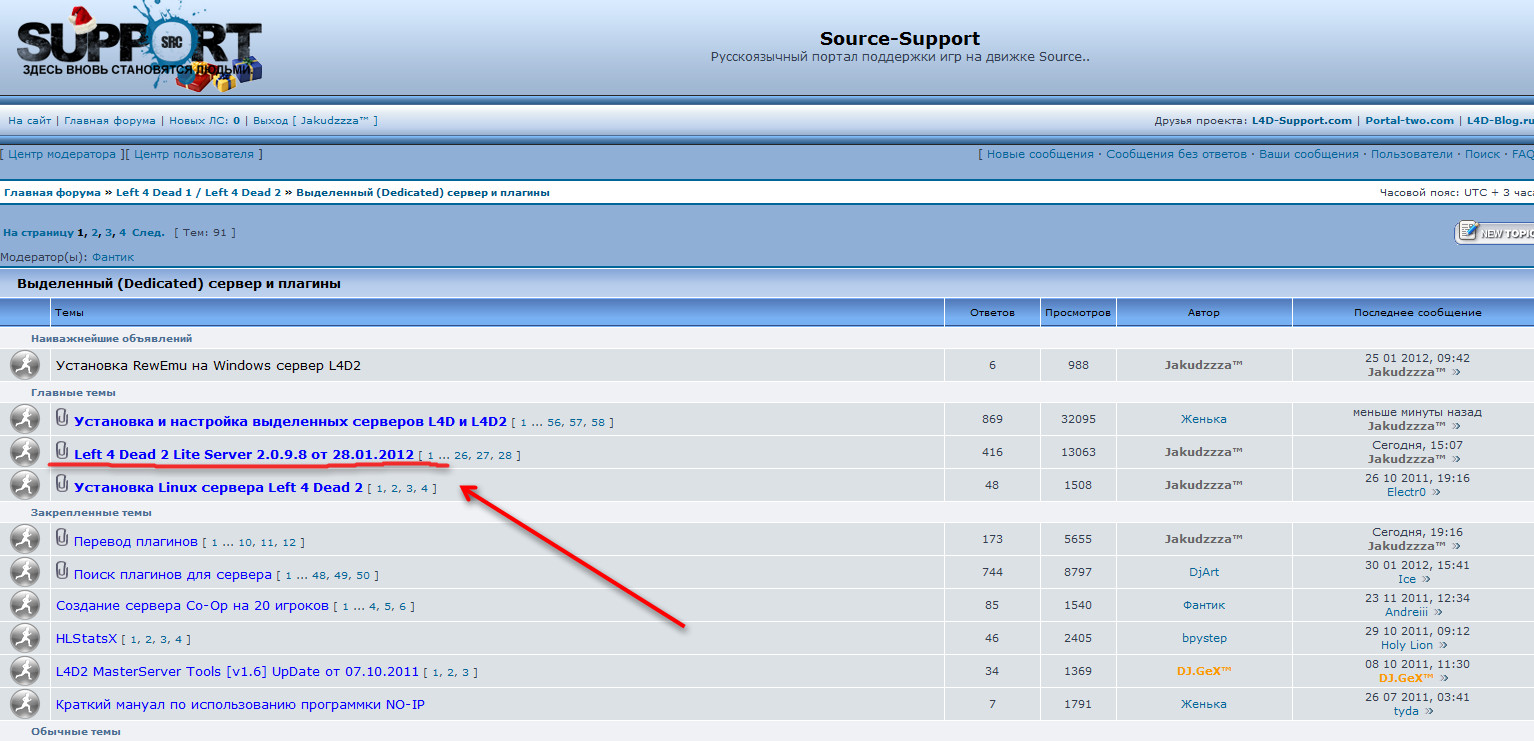Click the New Topic button
This screenshot has height=741, width=1534.
click(1494, 232)
